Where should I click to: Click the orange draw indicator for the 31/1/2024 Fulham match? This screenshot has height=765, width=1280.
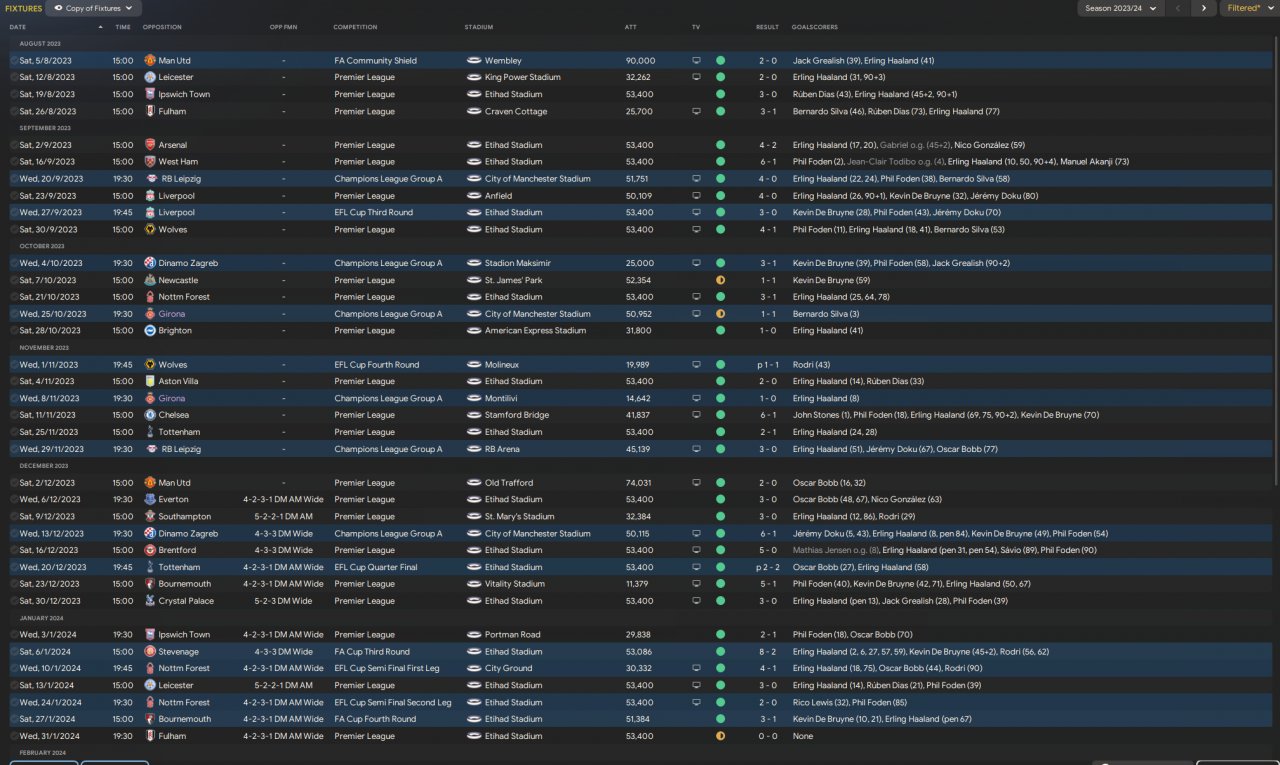[720, 736]
